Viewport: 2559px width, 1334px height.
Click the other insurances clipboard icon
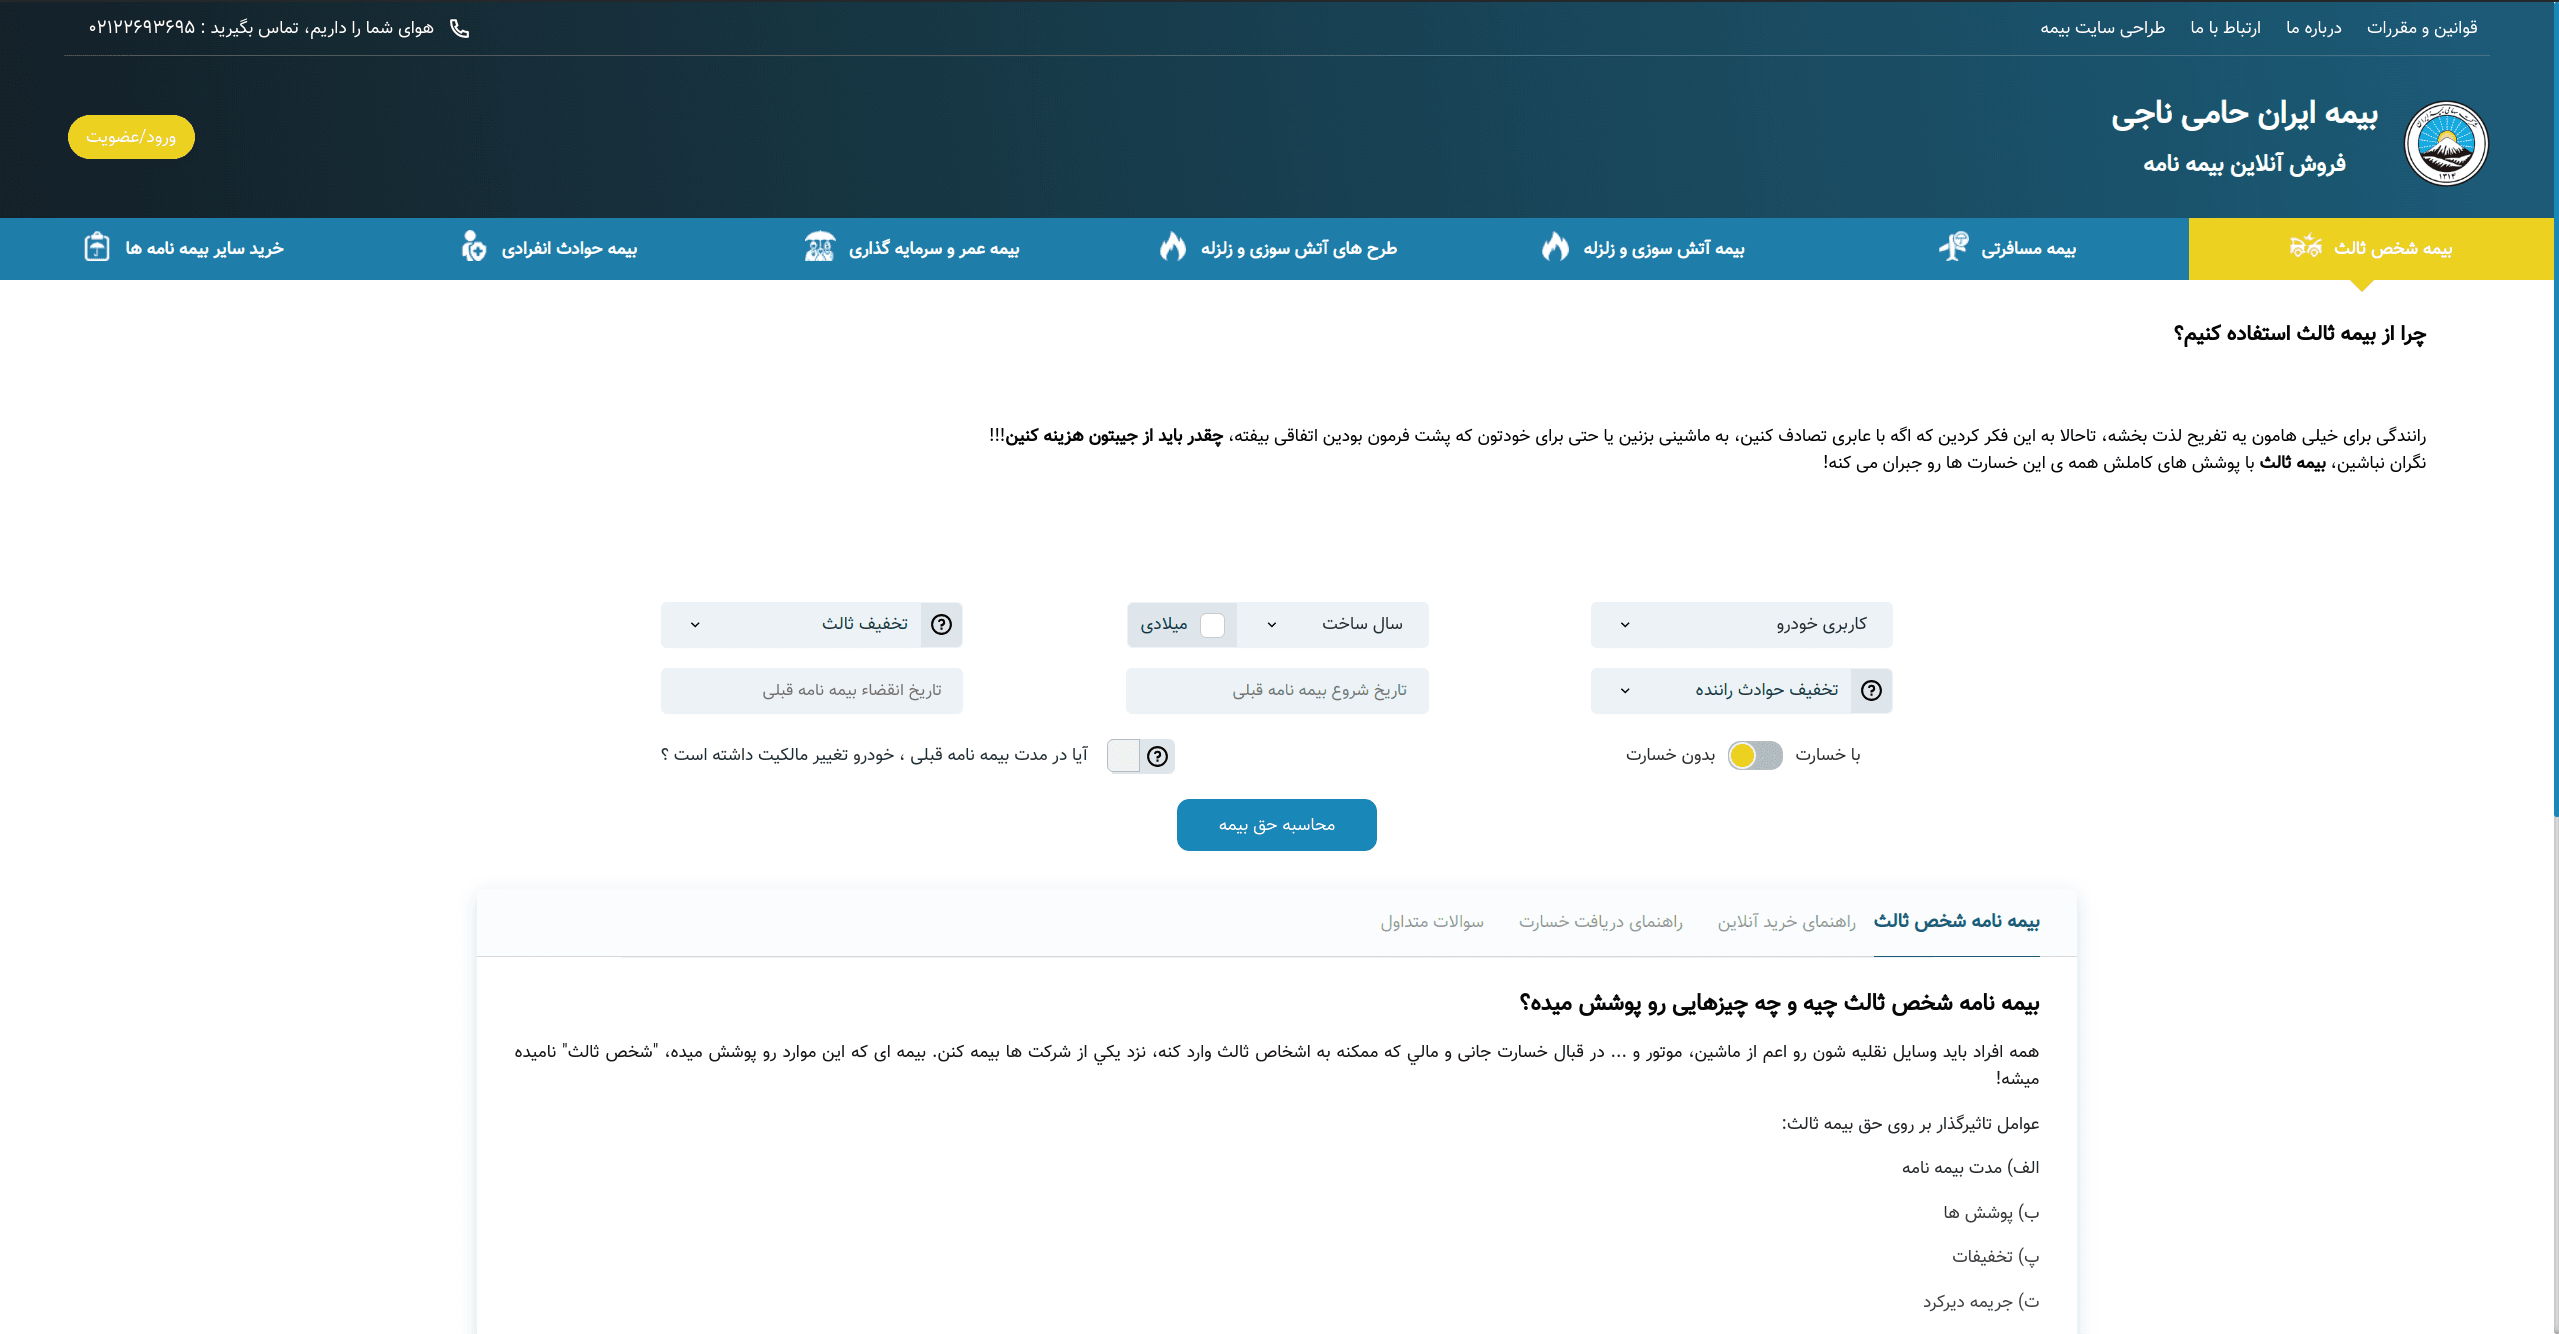pos(97,246)
